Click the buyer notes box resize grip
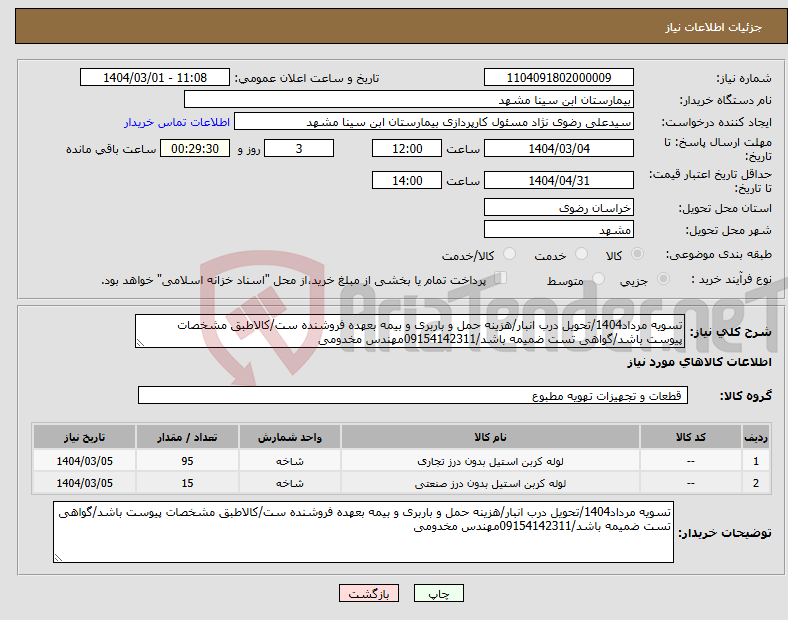The width and height of the screenshot is (788, 620). 58,558
